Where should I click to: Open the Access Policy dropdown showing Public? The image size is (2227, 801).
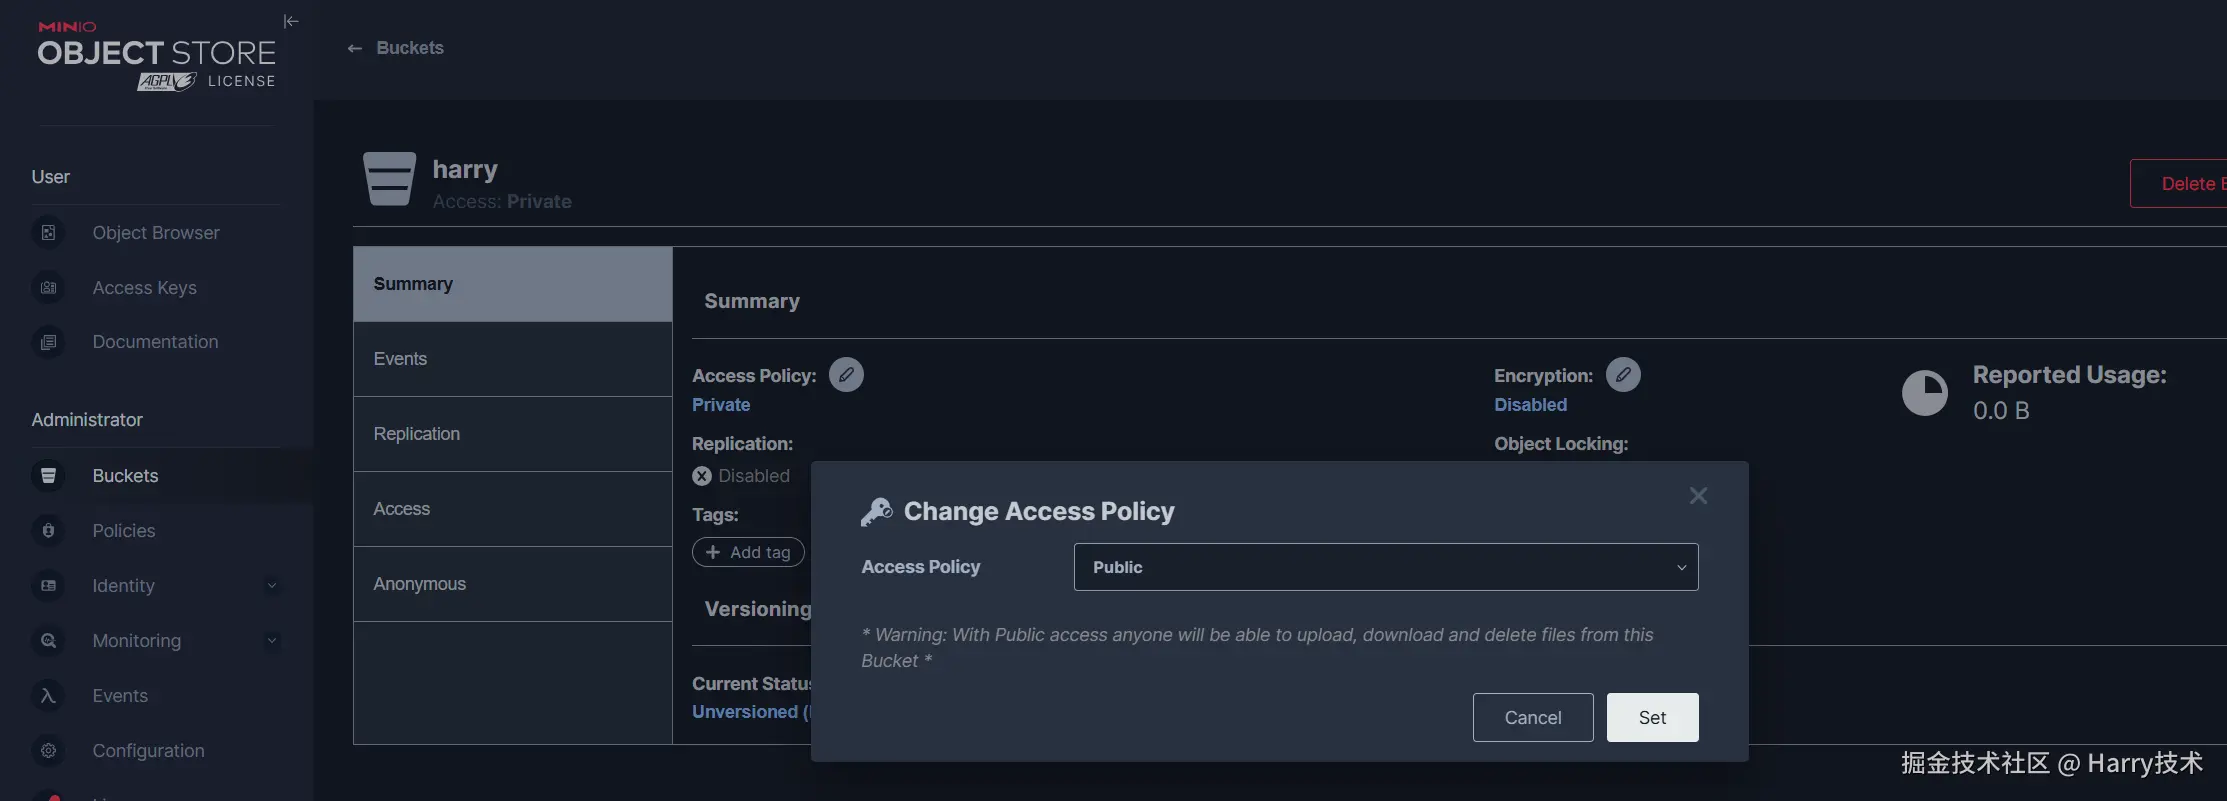coord(1385,567)
